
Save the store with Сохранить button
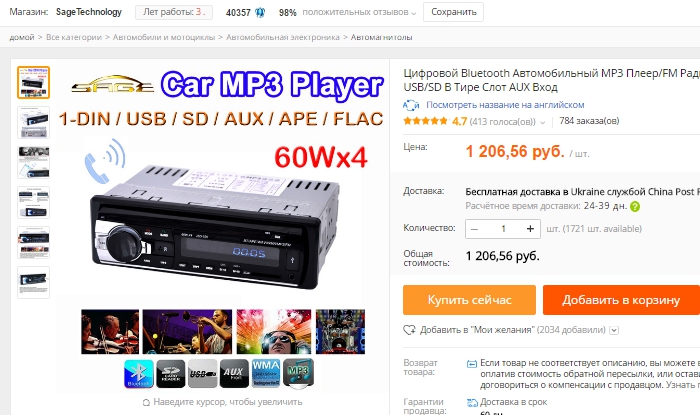tap(454, 12)
